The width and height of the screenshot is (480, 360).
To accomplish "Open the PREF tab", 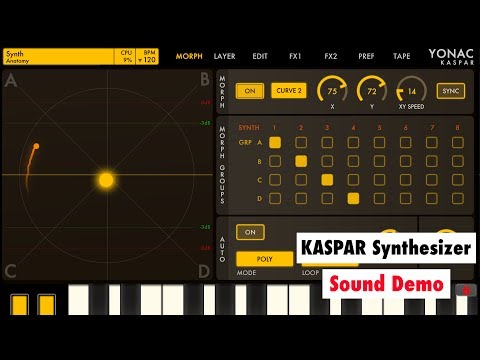I will (366, 56).
